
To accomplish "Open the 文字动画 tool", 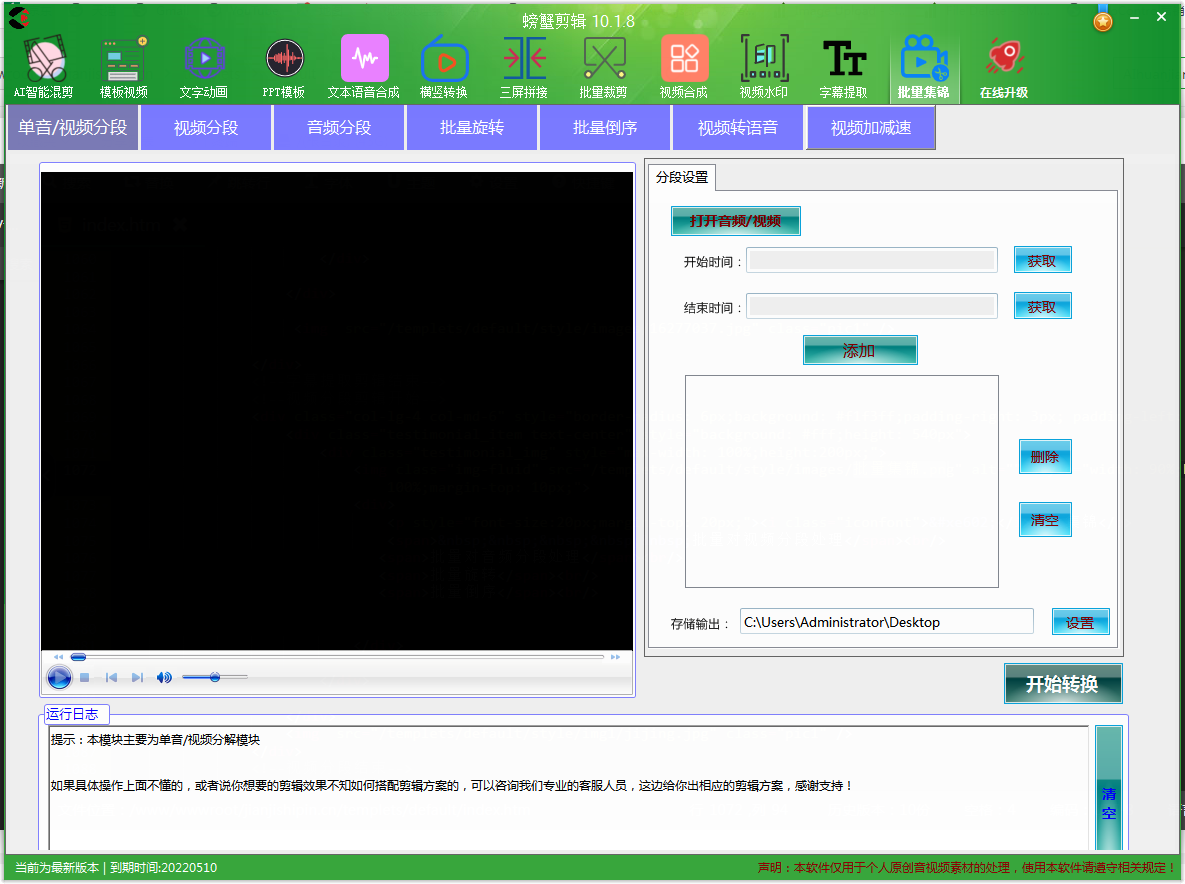I will [204, 60].
